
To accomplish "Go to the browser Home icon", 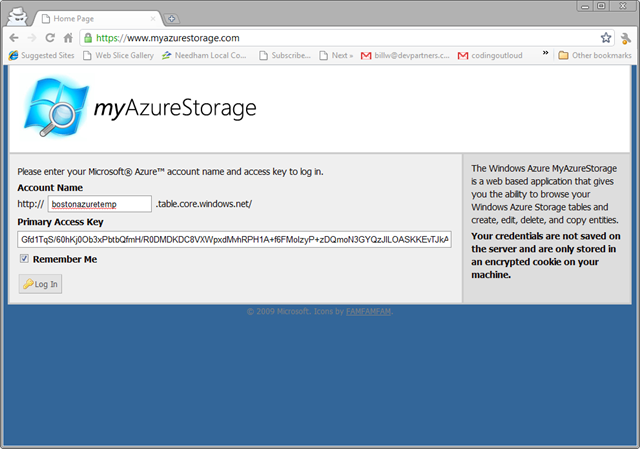I will (70, 37).
